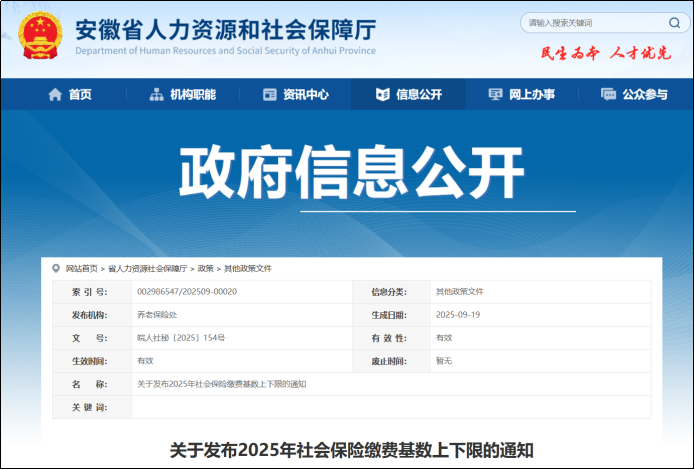Click the bold article title 关于发布2025年社会保险缴费基数上下限的通知
The image size is (695, 470).
coord(351,450)
